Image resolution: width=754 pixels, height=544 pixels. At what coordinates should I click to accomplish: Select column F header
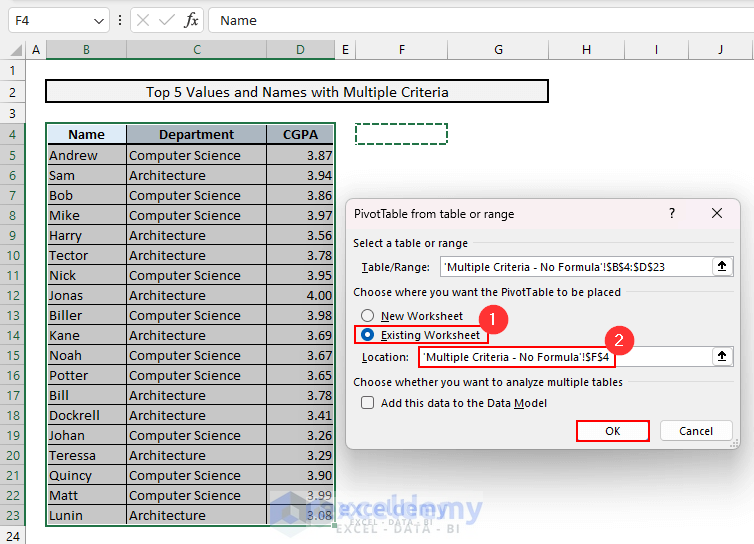(x=402, y=50)
